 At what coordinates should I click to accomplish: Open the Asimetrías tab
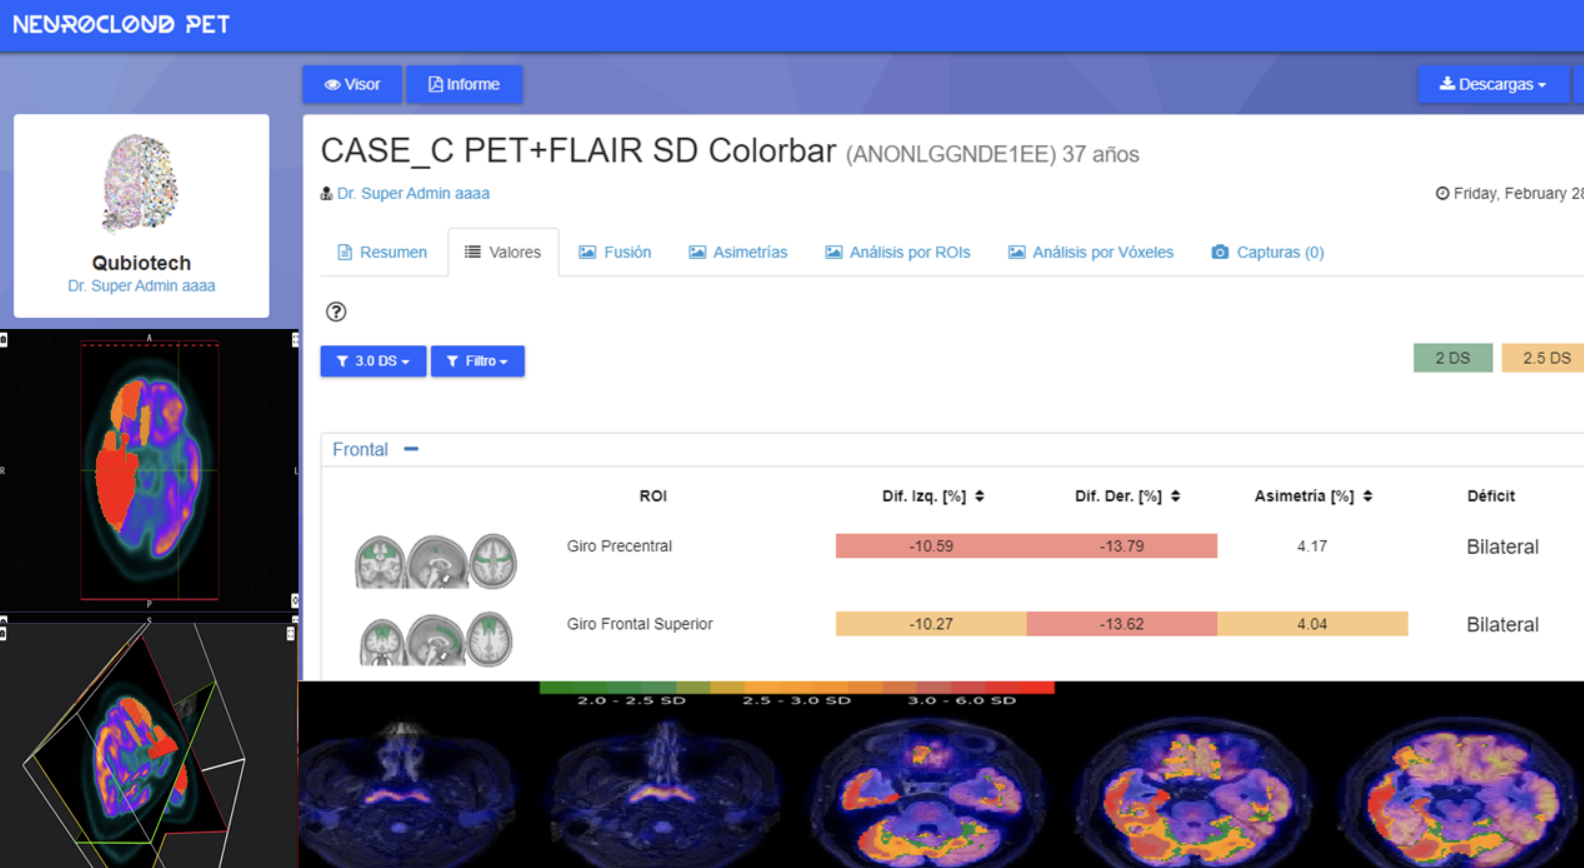[x=738, y=252]
